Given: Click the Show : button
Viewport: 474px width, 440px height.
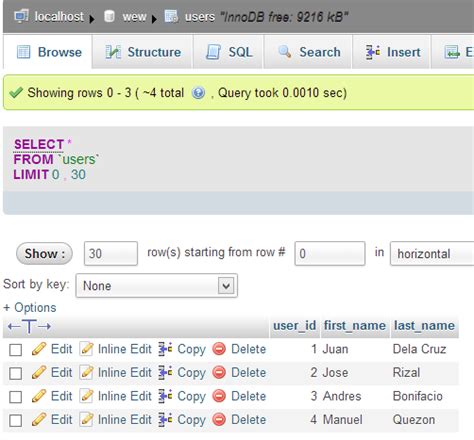Looking at the screenshot, I should [44, 253].
